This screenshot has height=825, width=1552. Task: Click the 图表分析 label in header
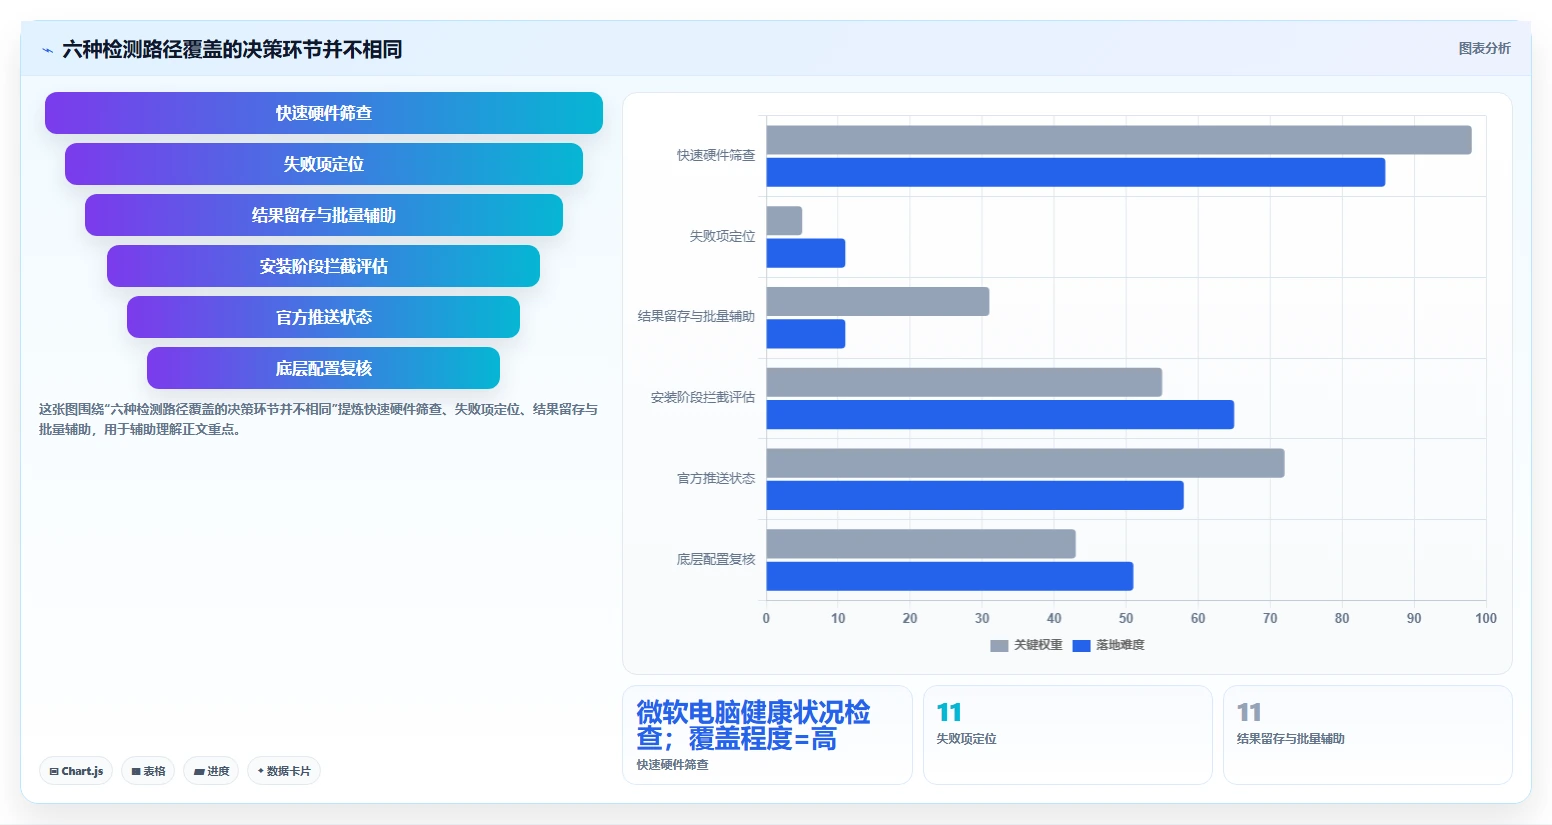[x=1484, y=48]
